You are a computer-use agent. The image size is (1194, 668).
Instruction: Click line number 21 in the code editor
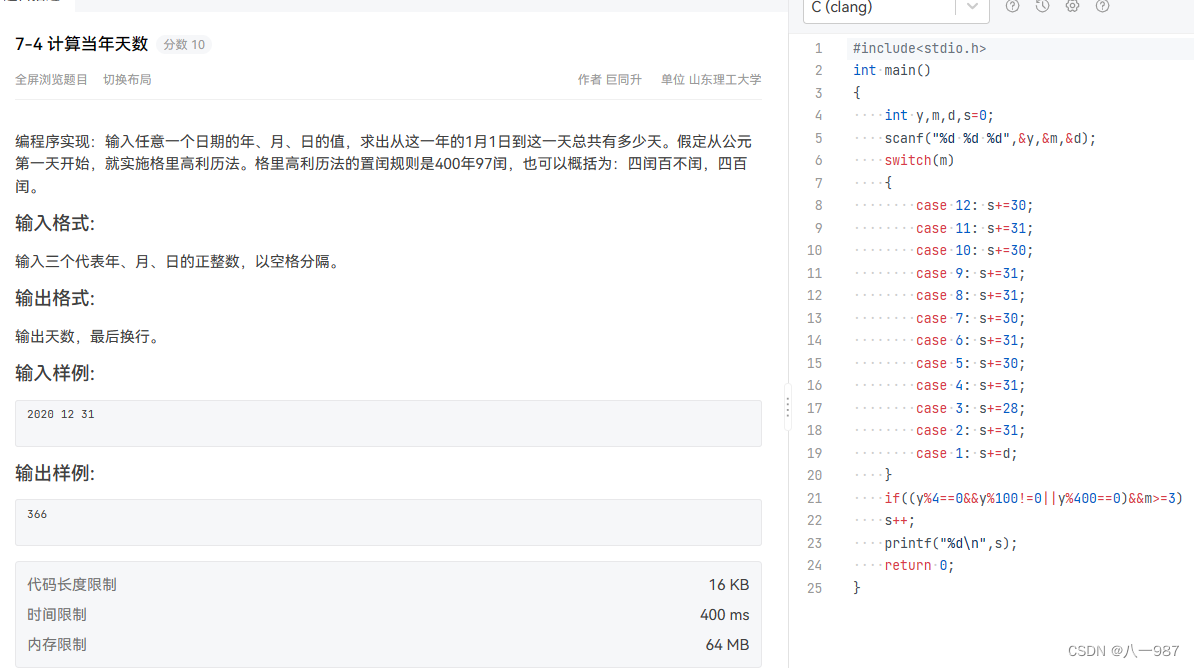(x=814, y=497)
